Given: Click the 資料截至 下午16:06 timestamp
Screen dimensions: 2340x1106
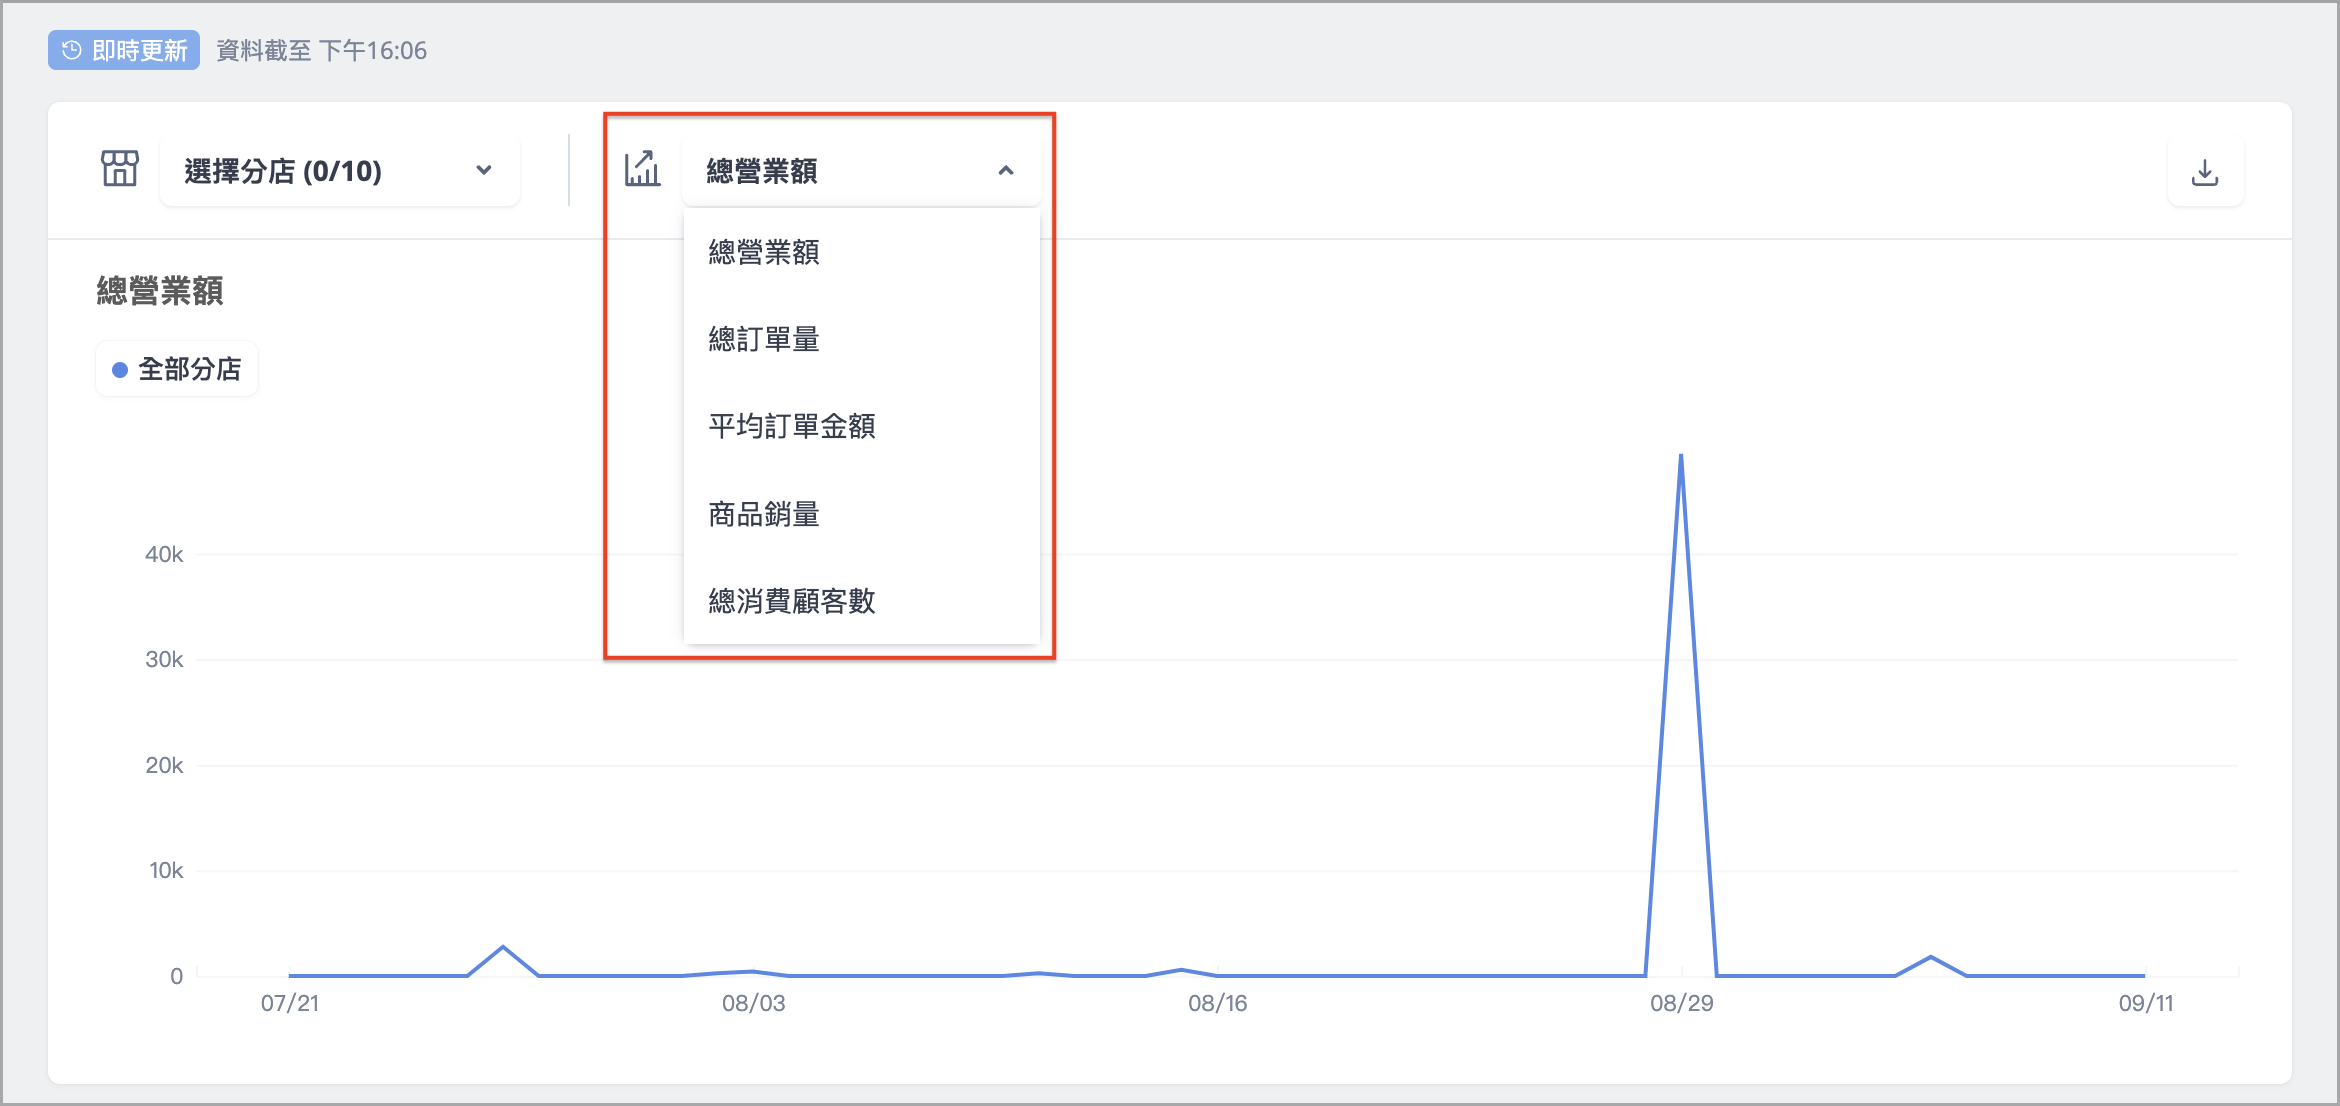Looking at the screenshot, I should [321, 51].
